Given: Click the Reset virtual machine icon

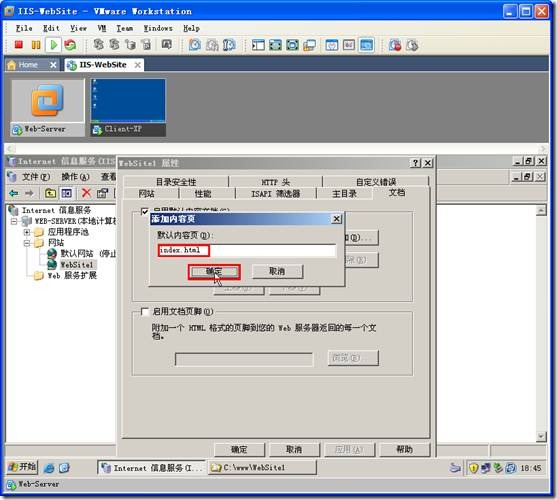Looking at the screenshot, I should (70, 45).
